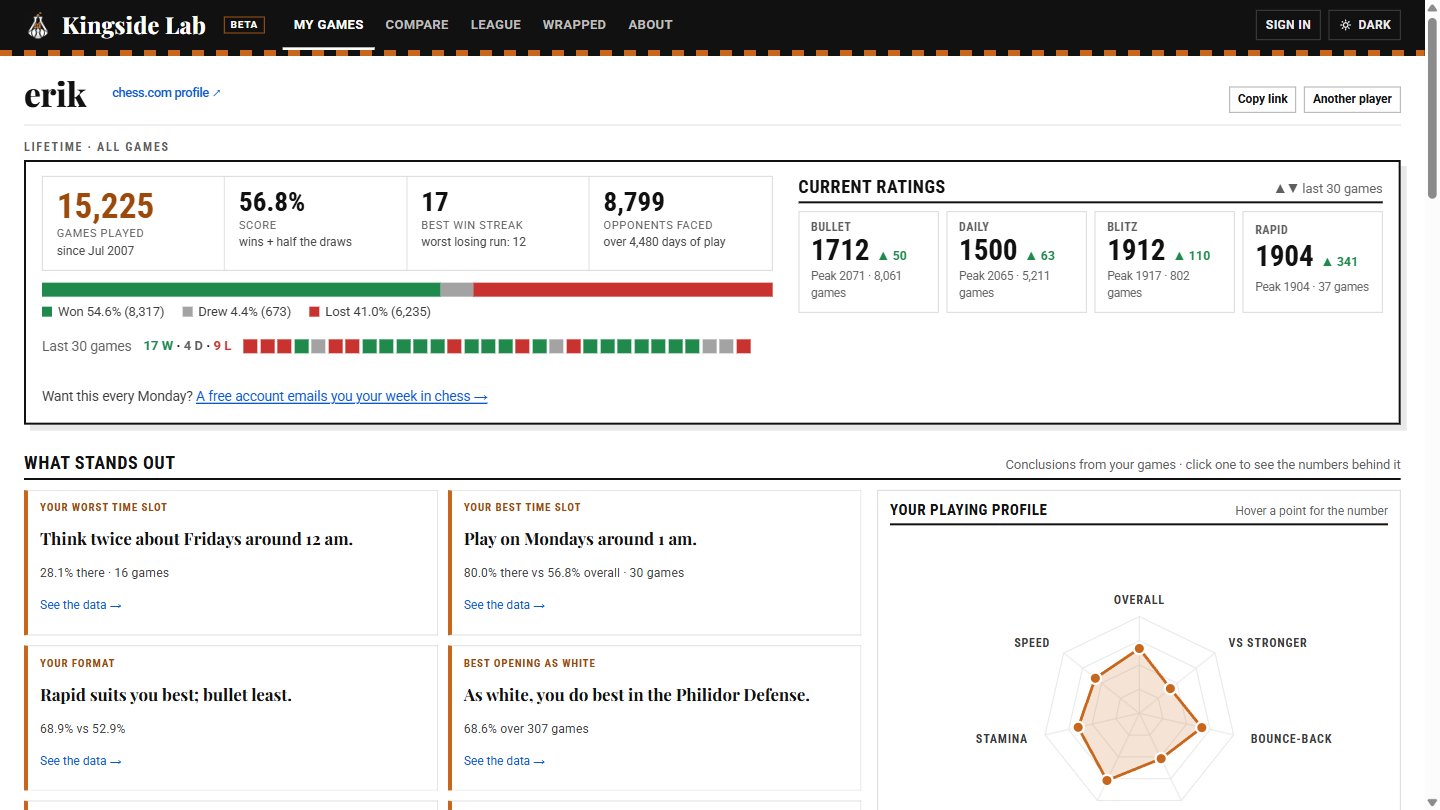
Task: Click the SPEED point on the radar chart
Action: [1095, 678]
